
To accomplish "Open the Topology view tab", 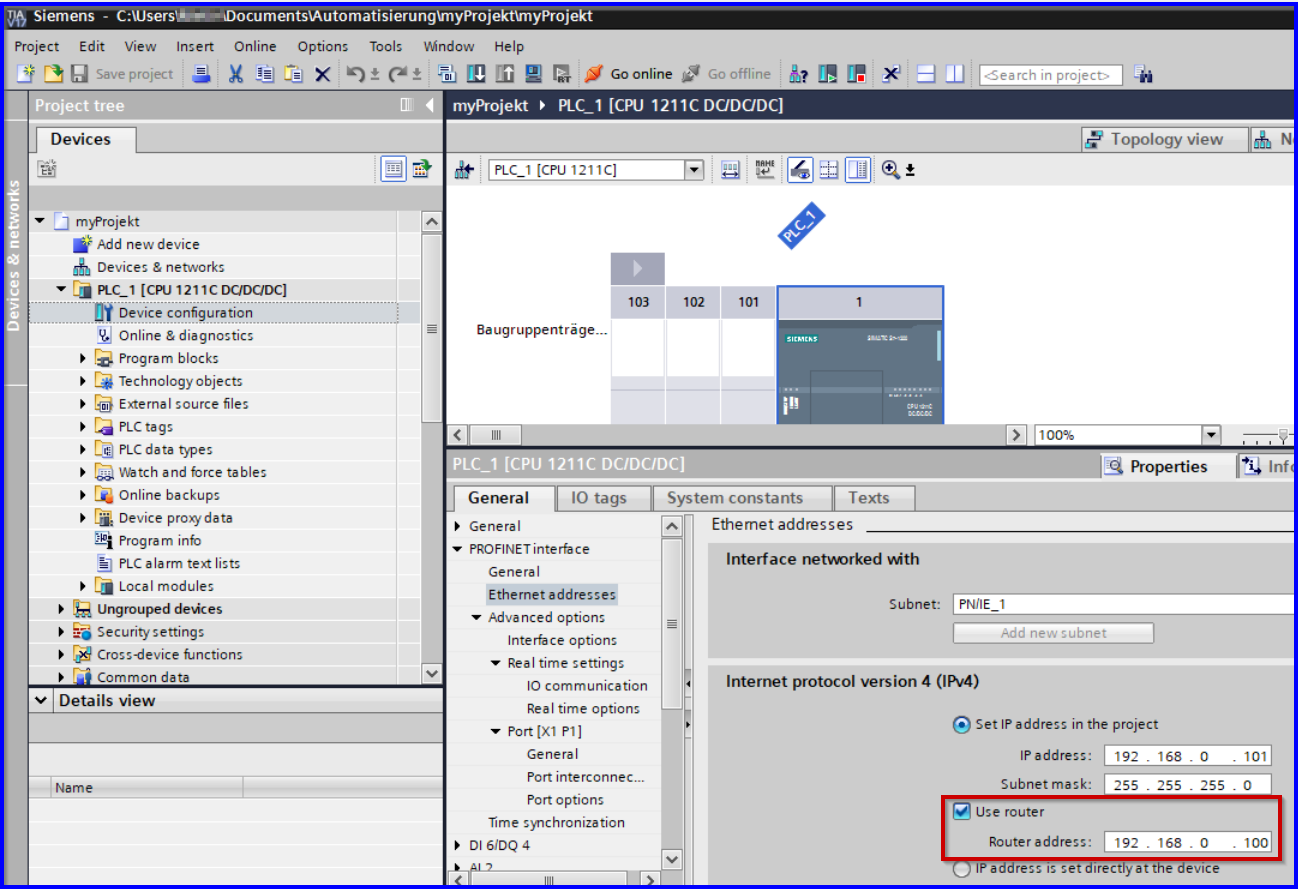I will pos(1166,140).
